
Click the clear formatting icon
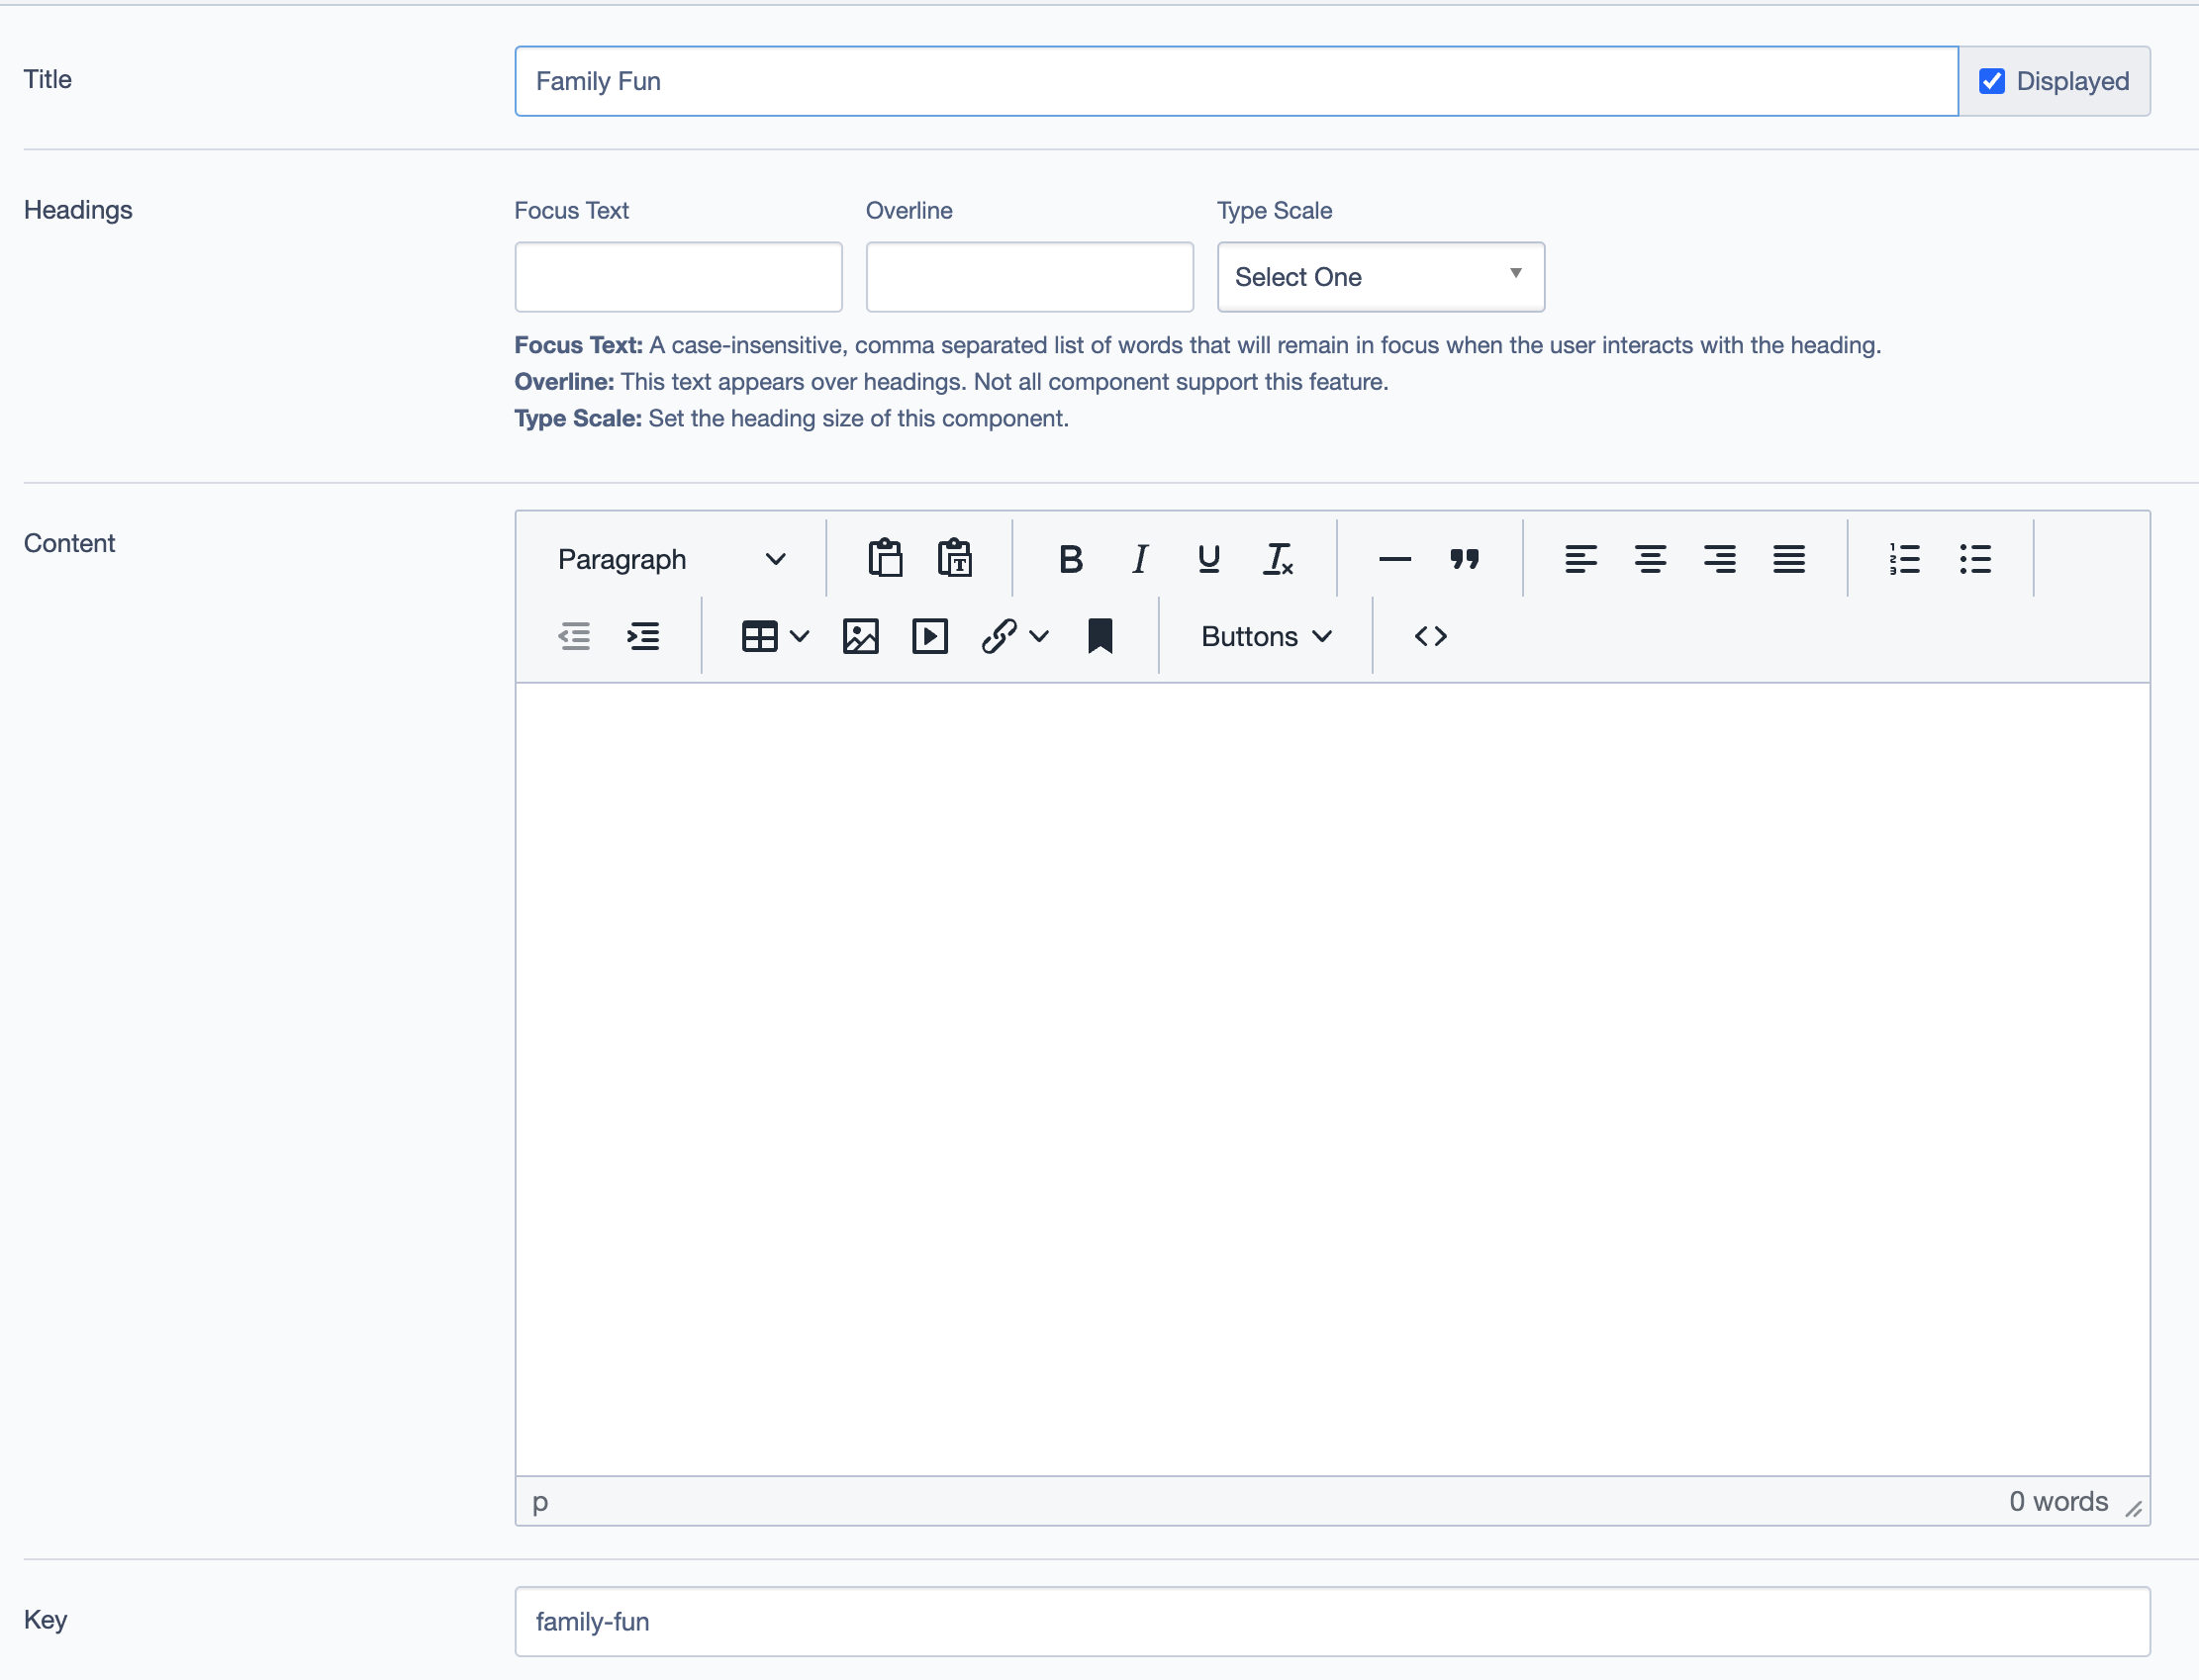tap(1278, 559)
